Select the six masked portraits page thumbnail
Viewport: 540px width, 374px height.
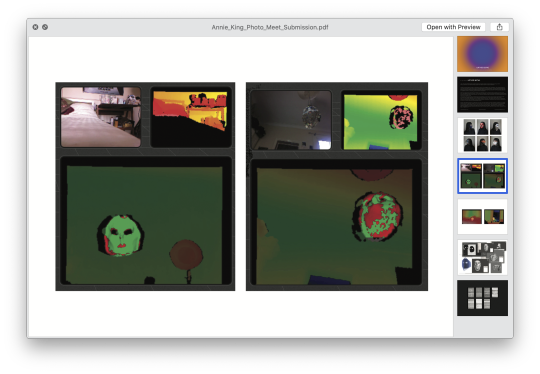click(482, 135)
